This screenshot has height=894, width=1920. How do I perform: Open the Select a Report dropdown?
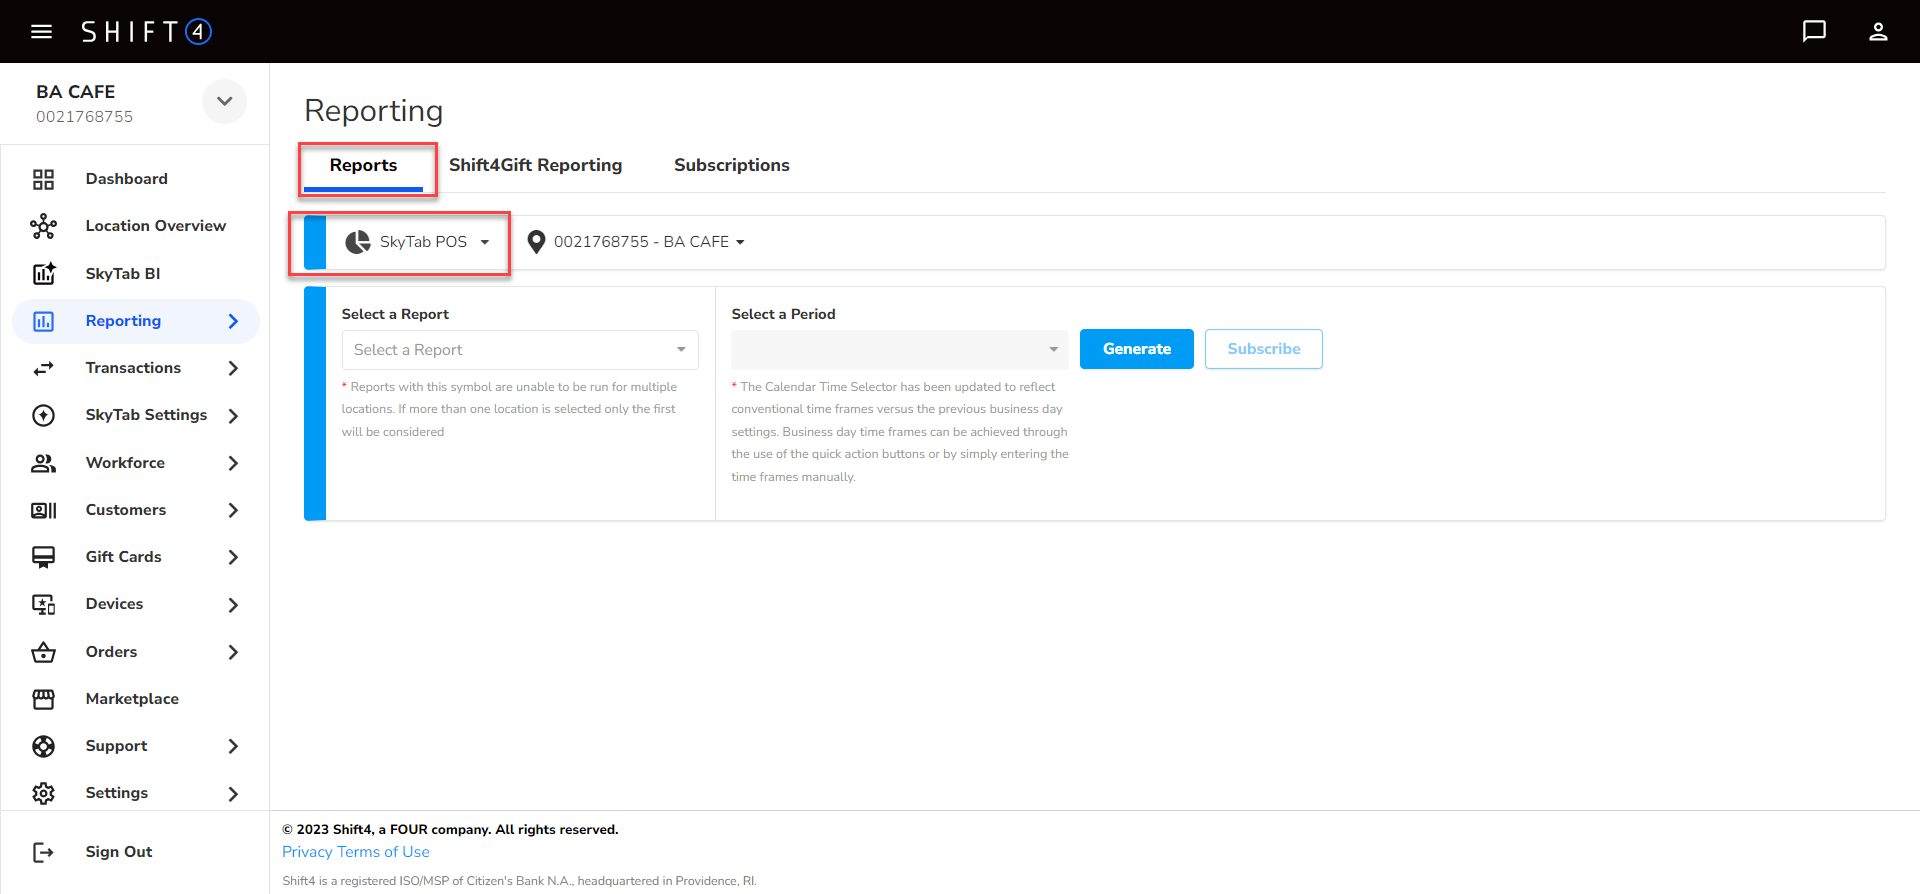click(519, 350)
